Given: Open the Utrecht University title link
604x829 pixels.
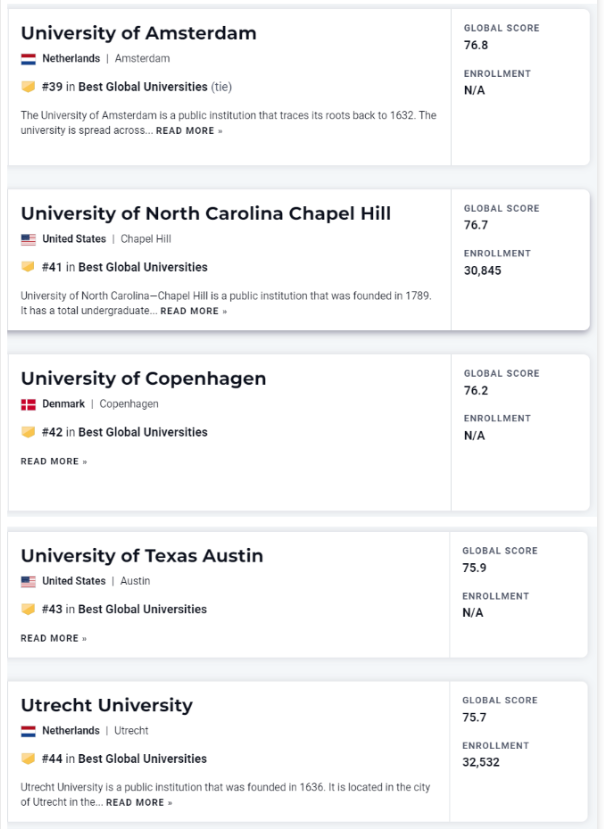Looking at the screenshot, I should click(107, 705).
